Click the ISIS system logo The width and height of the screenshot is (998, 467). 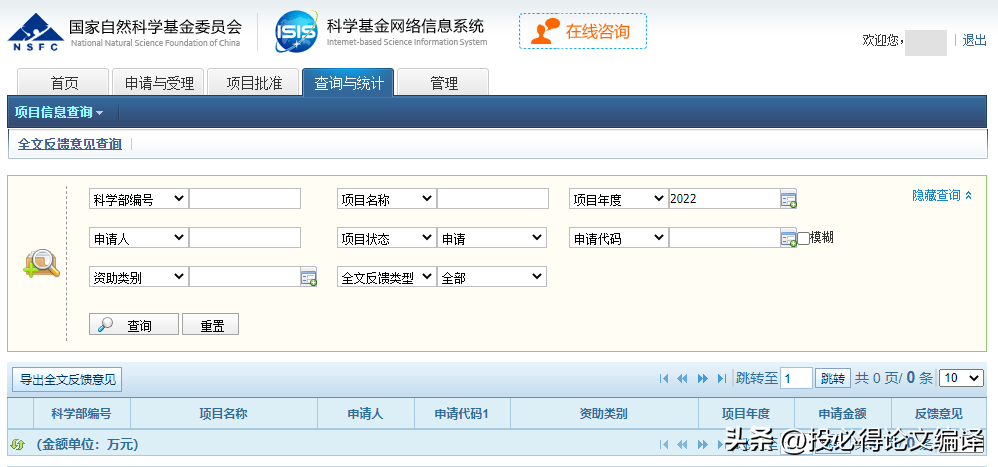297,31
